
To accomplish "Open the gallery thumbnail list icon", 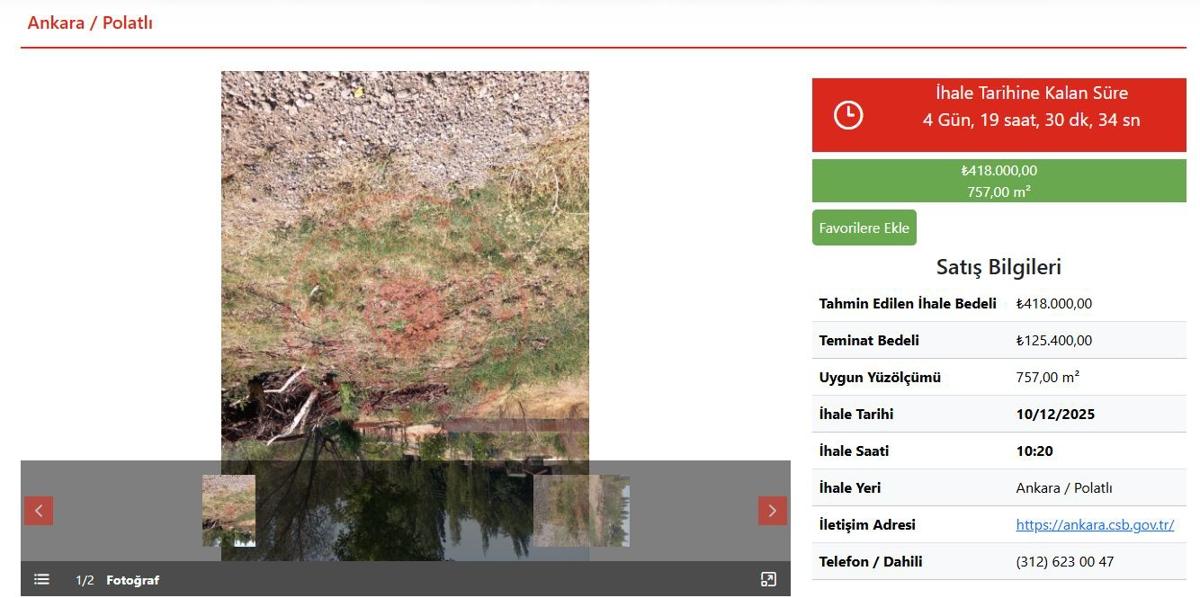I will coord(42,579).
